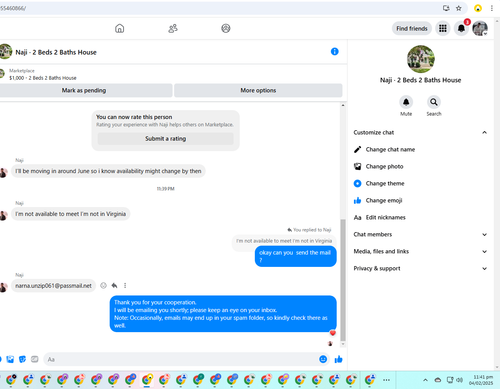Collapse the Customize chat section
The image size is (500, 389).
484,133
